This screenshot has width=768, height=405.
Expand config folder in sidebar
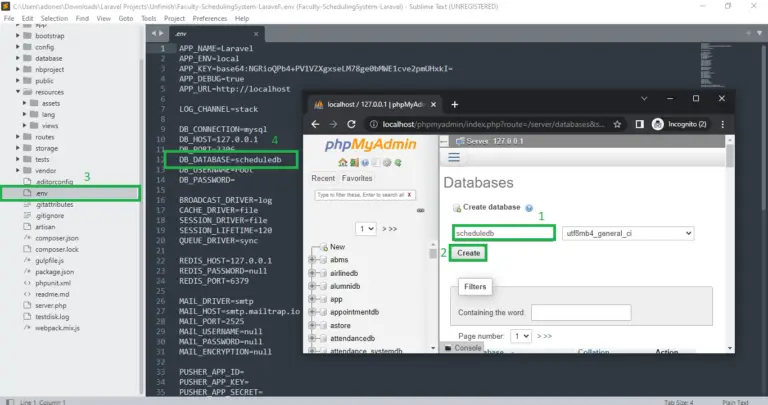[x=18, y=47]
